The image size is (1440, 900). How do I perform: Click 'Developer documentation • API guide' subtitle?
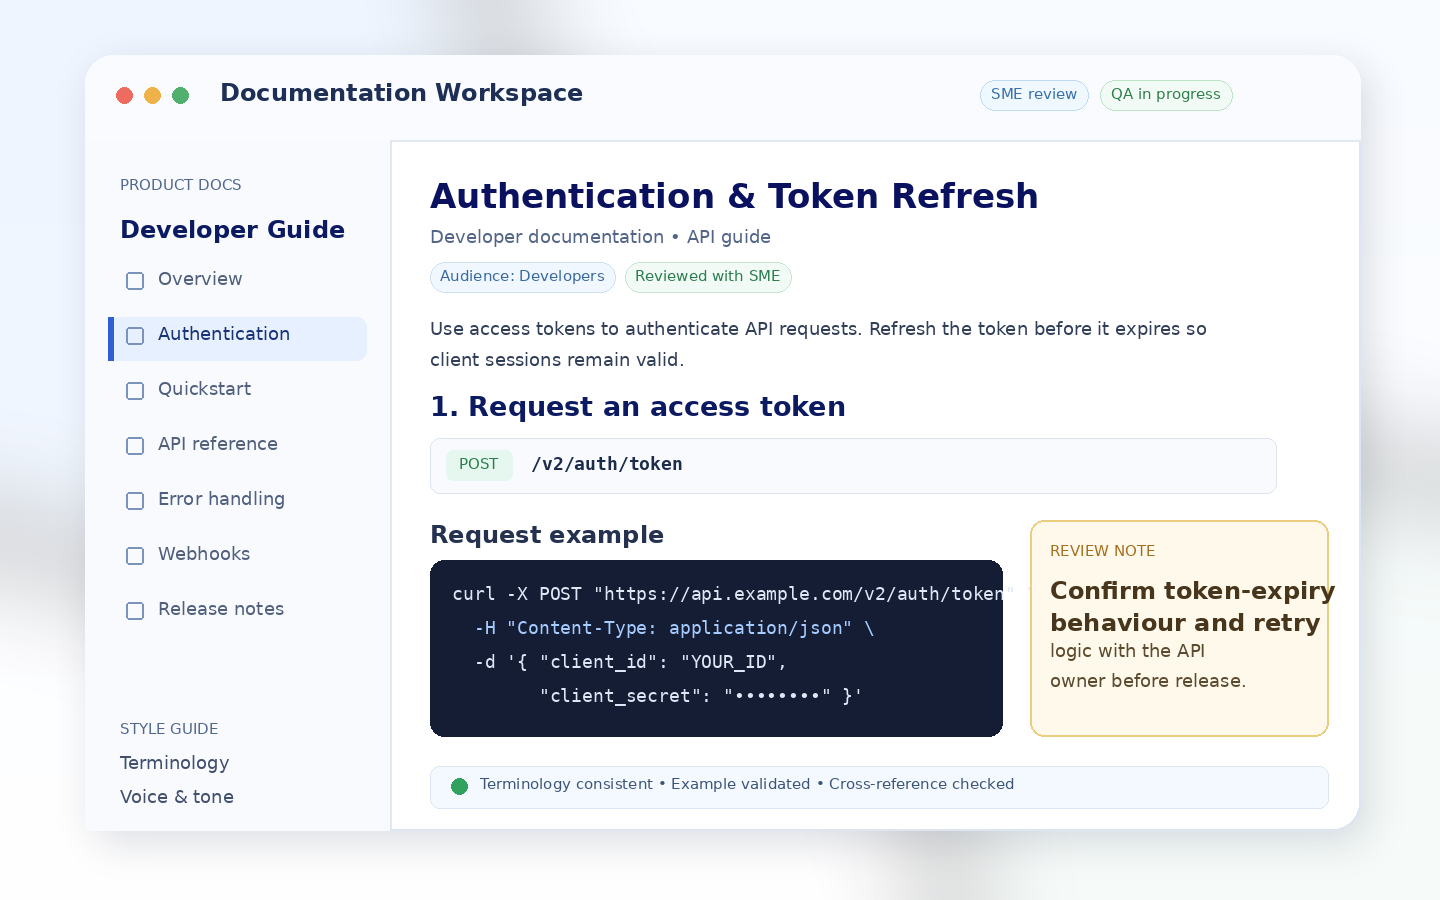[600, 237]
